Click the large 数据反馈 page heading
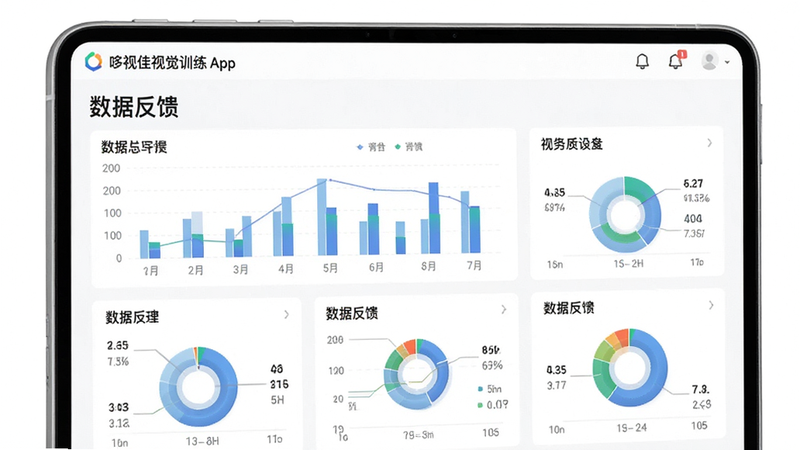This screenshot has width=800, height=450. 134,107
